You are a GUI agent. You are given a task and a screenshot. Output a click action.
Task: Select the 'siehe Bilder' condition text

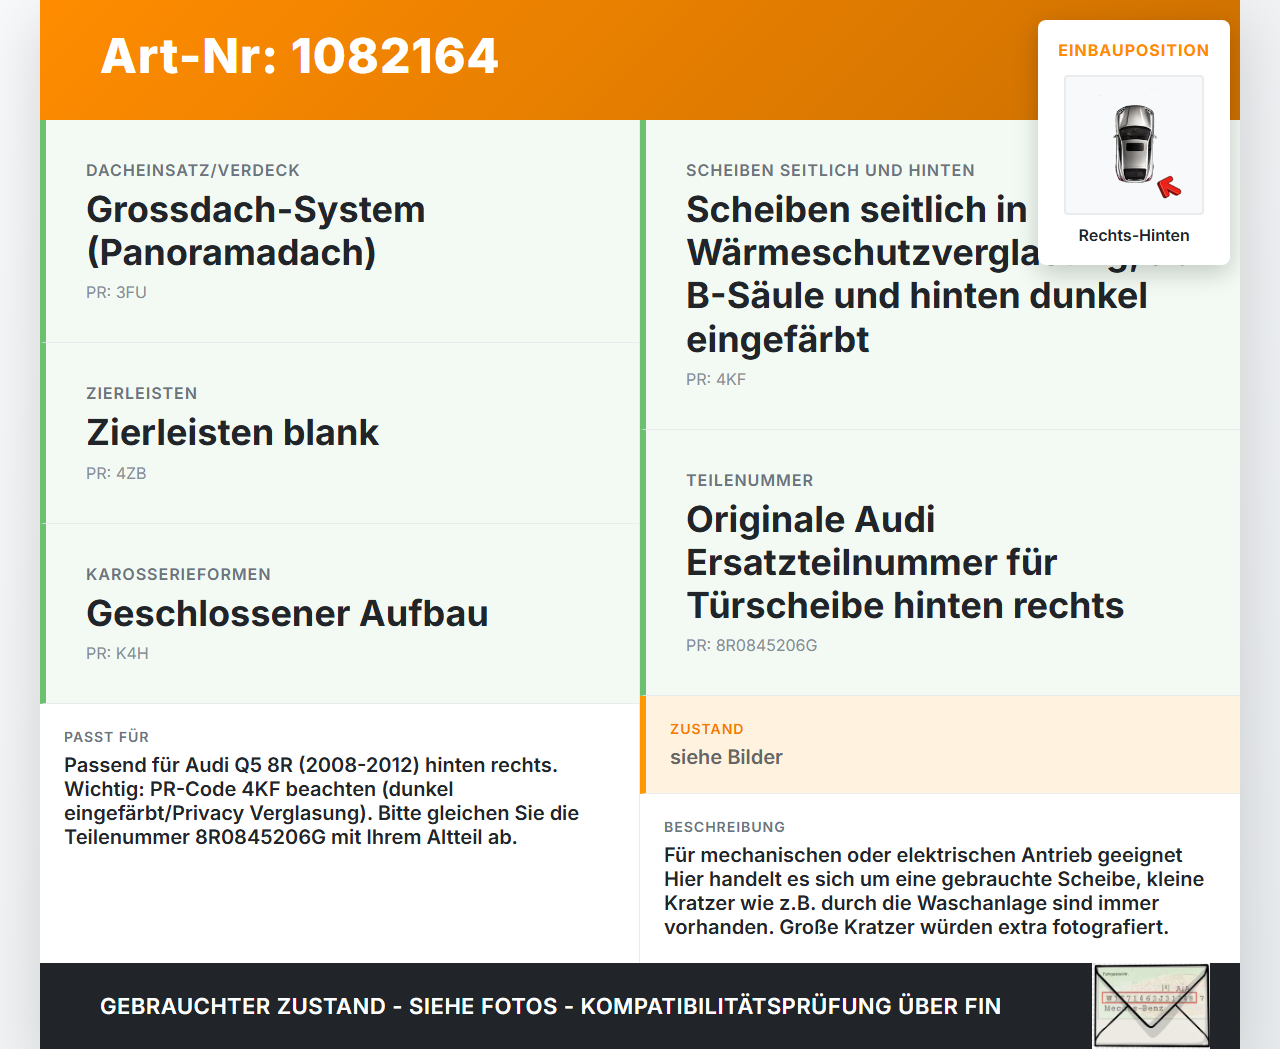click(726, 757)
